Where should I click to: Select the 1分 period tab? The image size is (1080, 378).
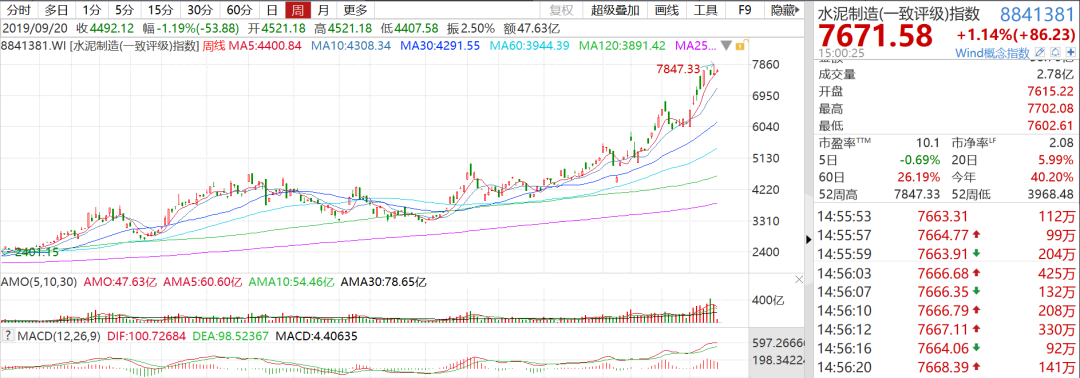[92, 10]
